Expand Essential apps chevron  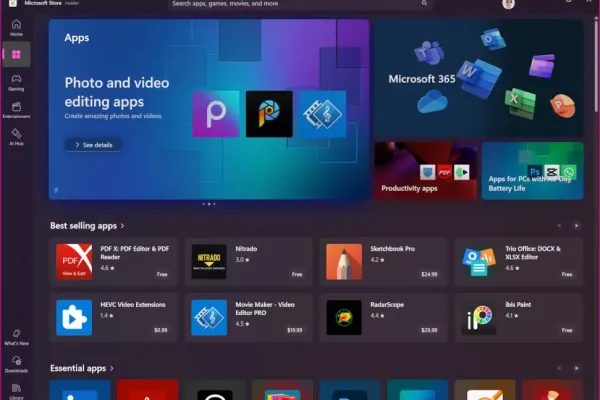(112, 368)
